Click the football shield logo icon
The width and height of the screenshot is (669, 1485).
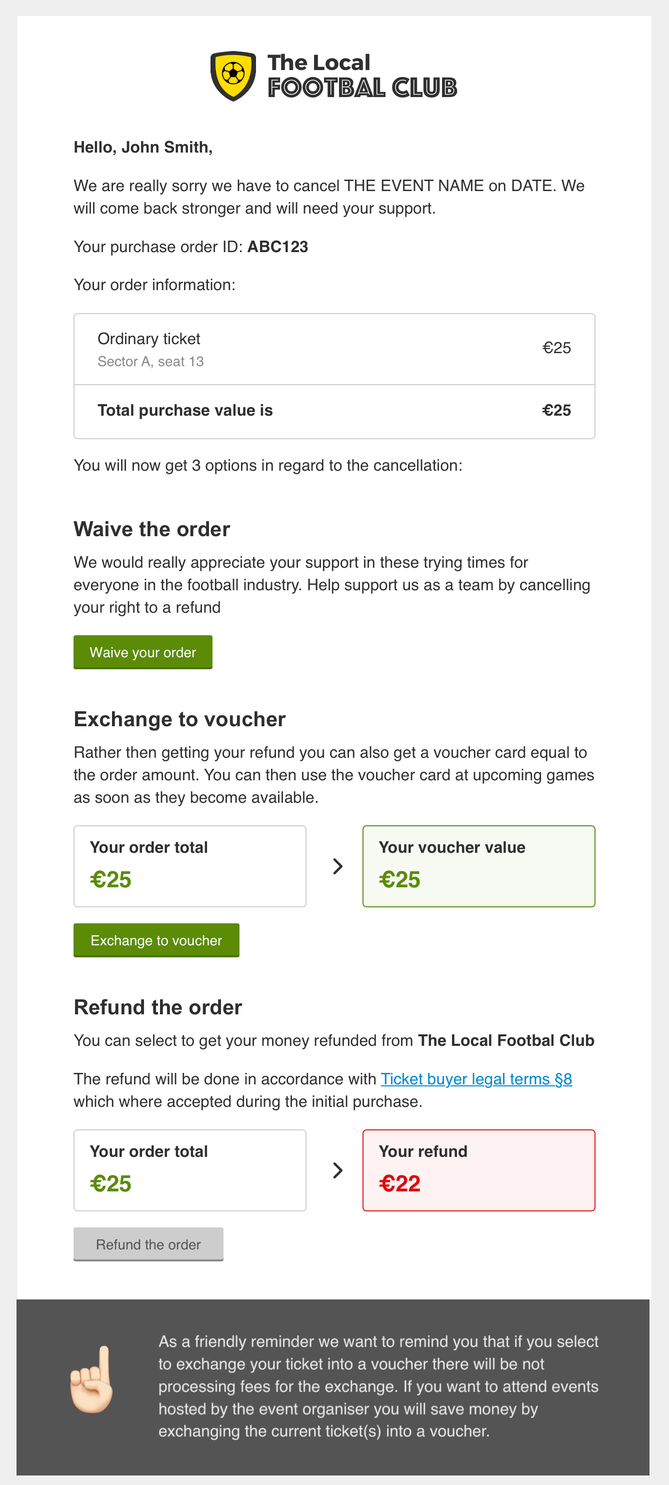pos(232,76)
